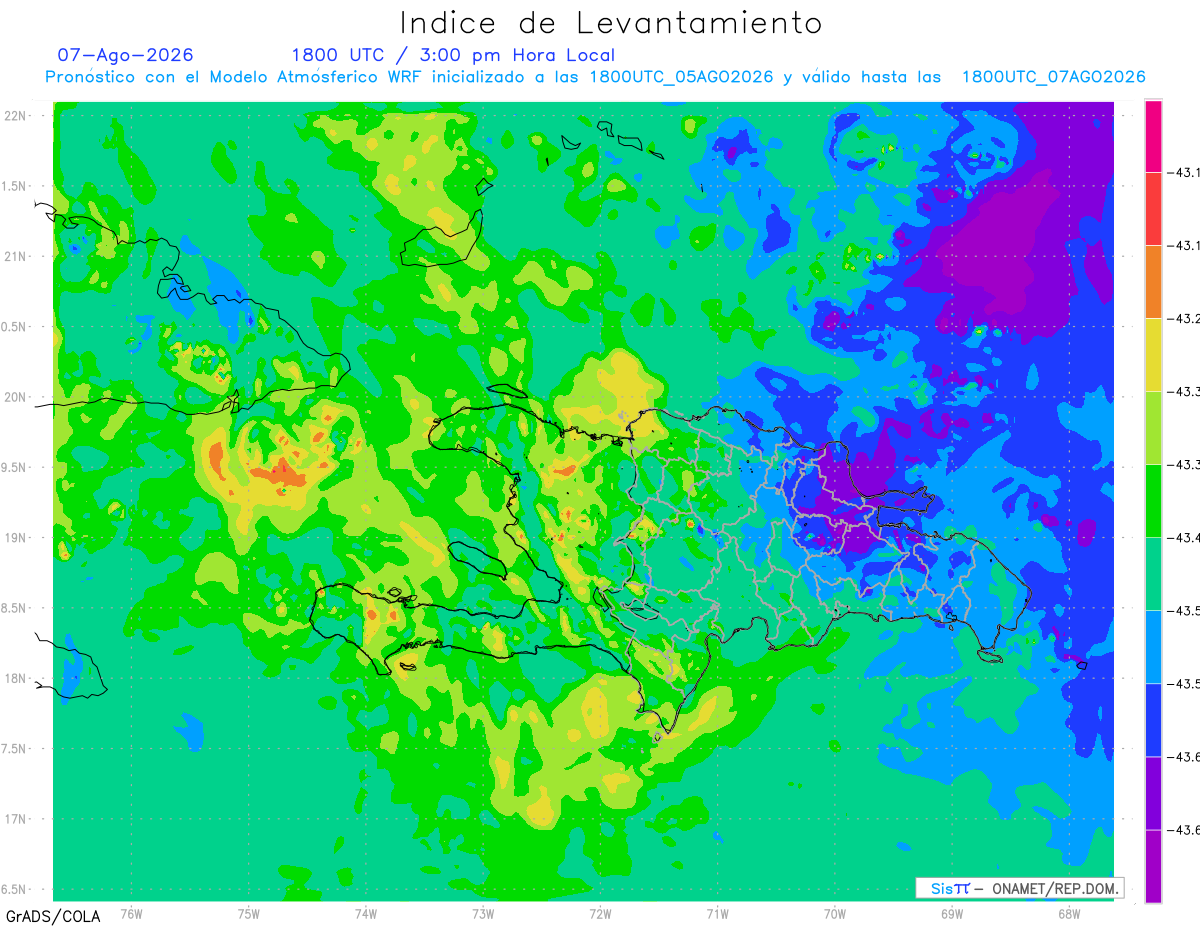Click the WRF model forecast description line
1200x927 pixels.
[595, 77]
